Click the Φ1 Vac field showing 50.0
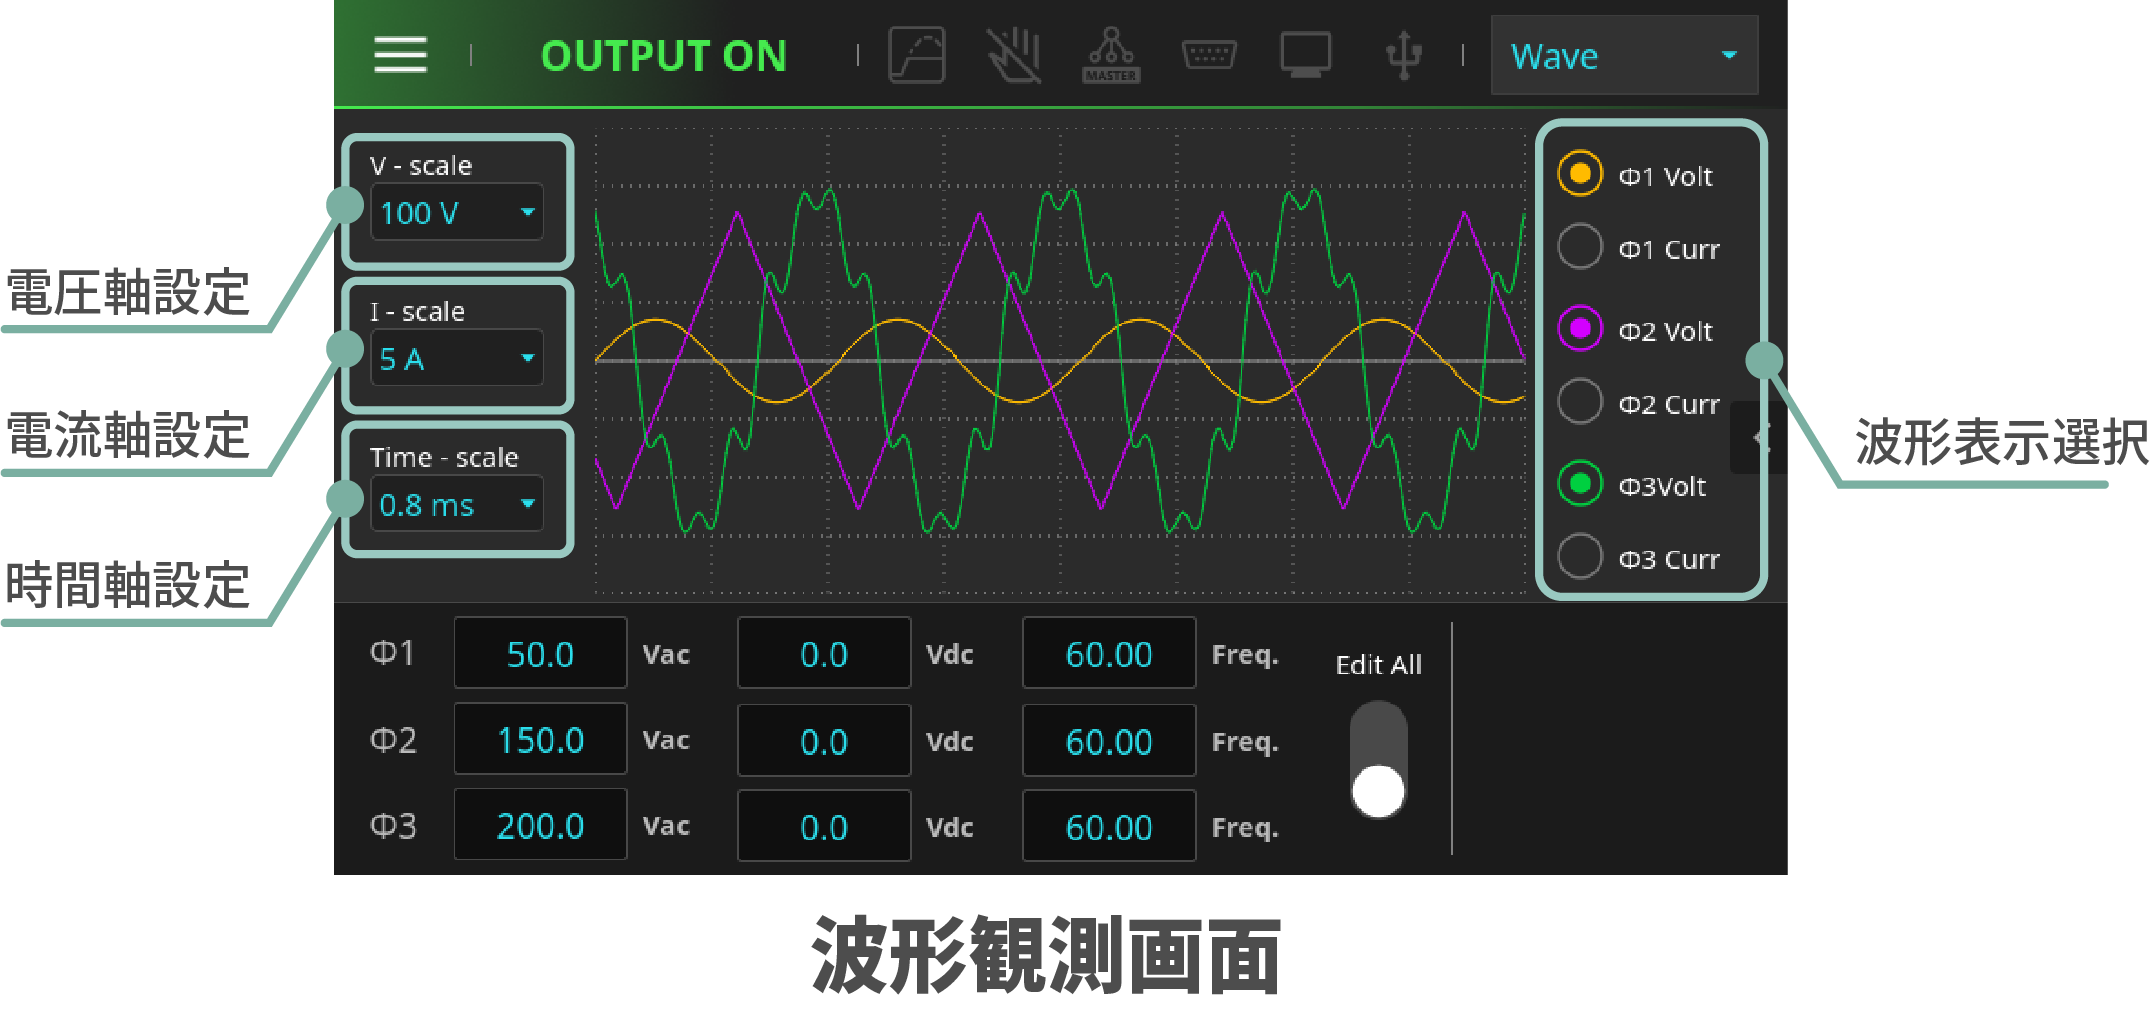This screenshot has width=2152, height=1014. [x=540, y=654]
